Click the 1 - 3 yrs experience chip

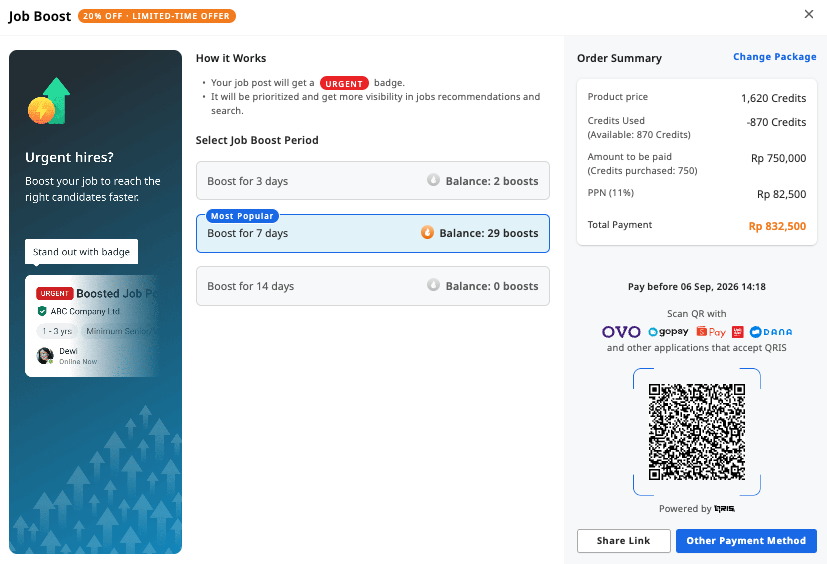tap(57, 331)
